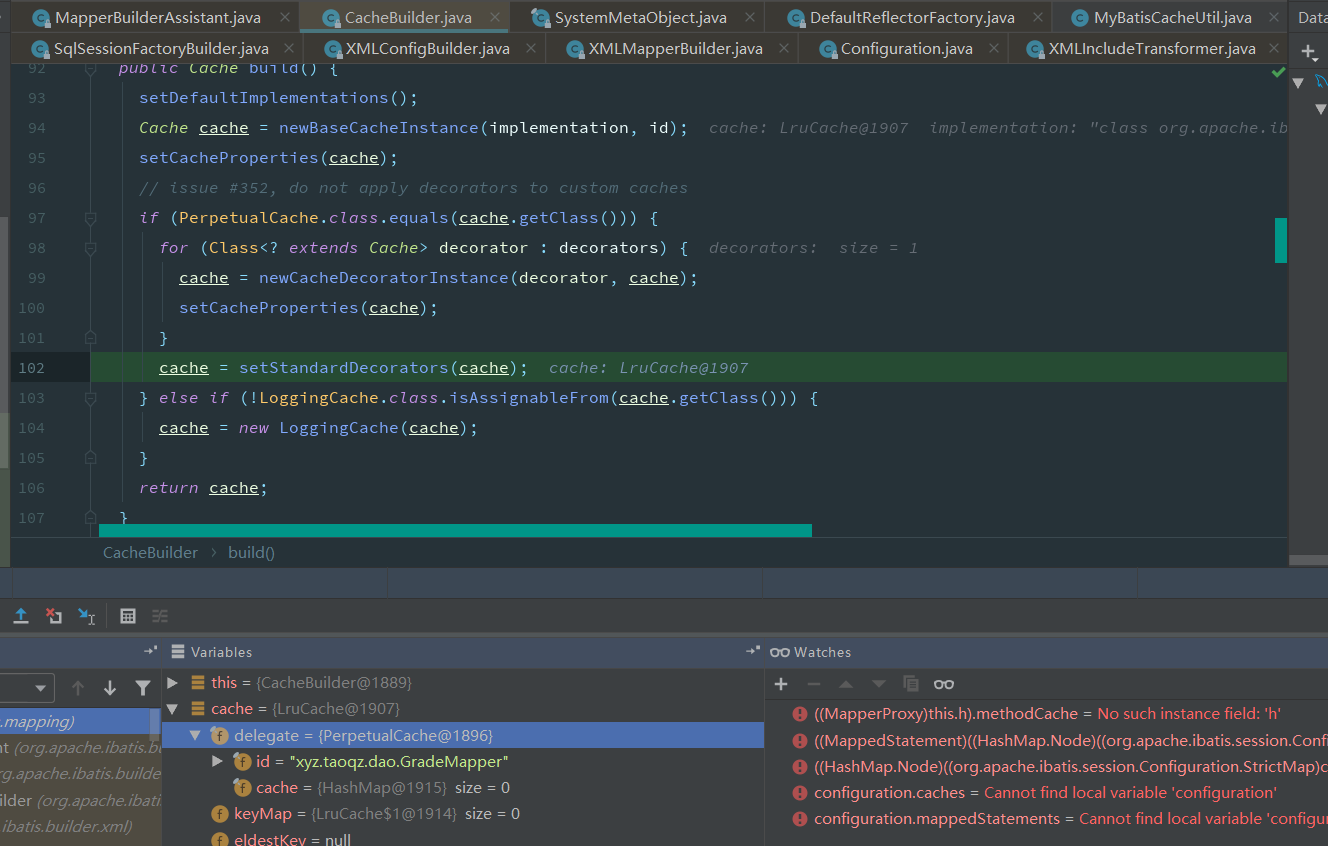Screen dimensions: 1328x846
Task: Select next frame with down arrow
Action: pos(110,688)
